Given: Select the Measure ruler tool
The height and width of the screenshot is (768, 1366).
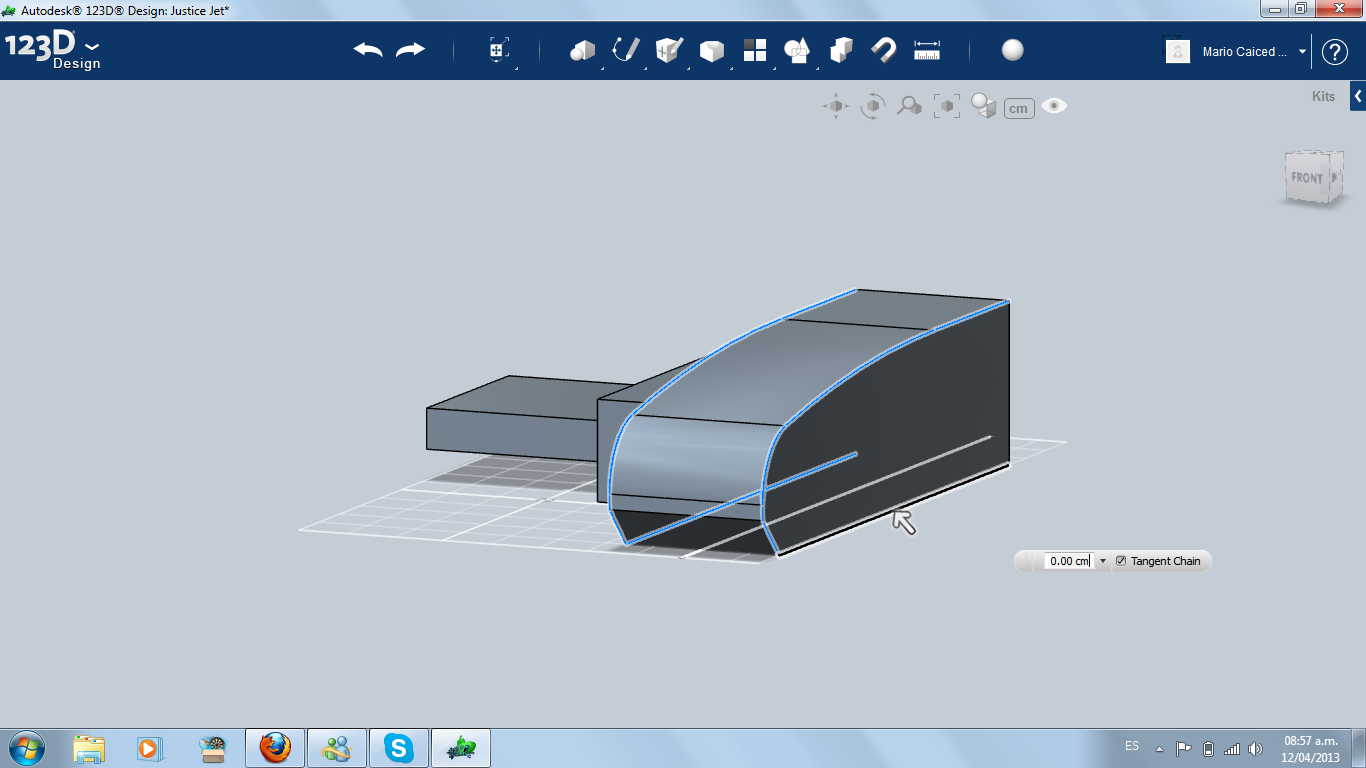Looking at the screenshot, I should pos(927,50).
